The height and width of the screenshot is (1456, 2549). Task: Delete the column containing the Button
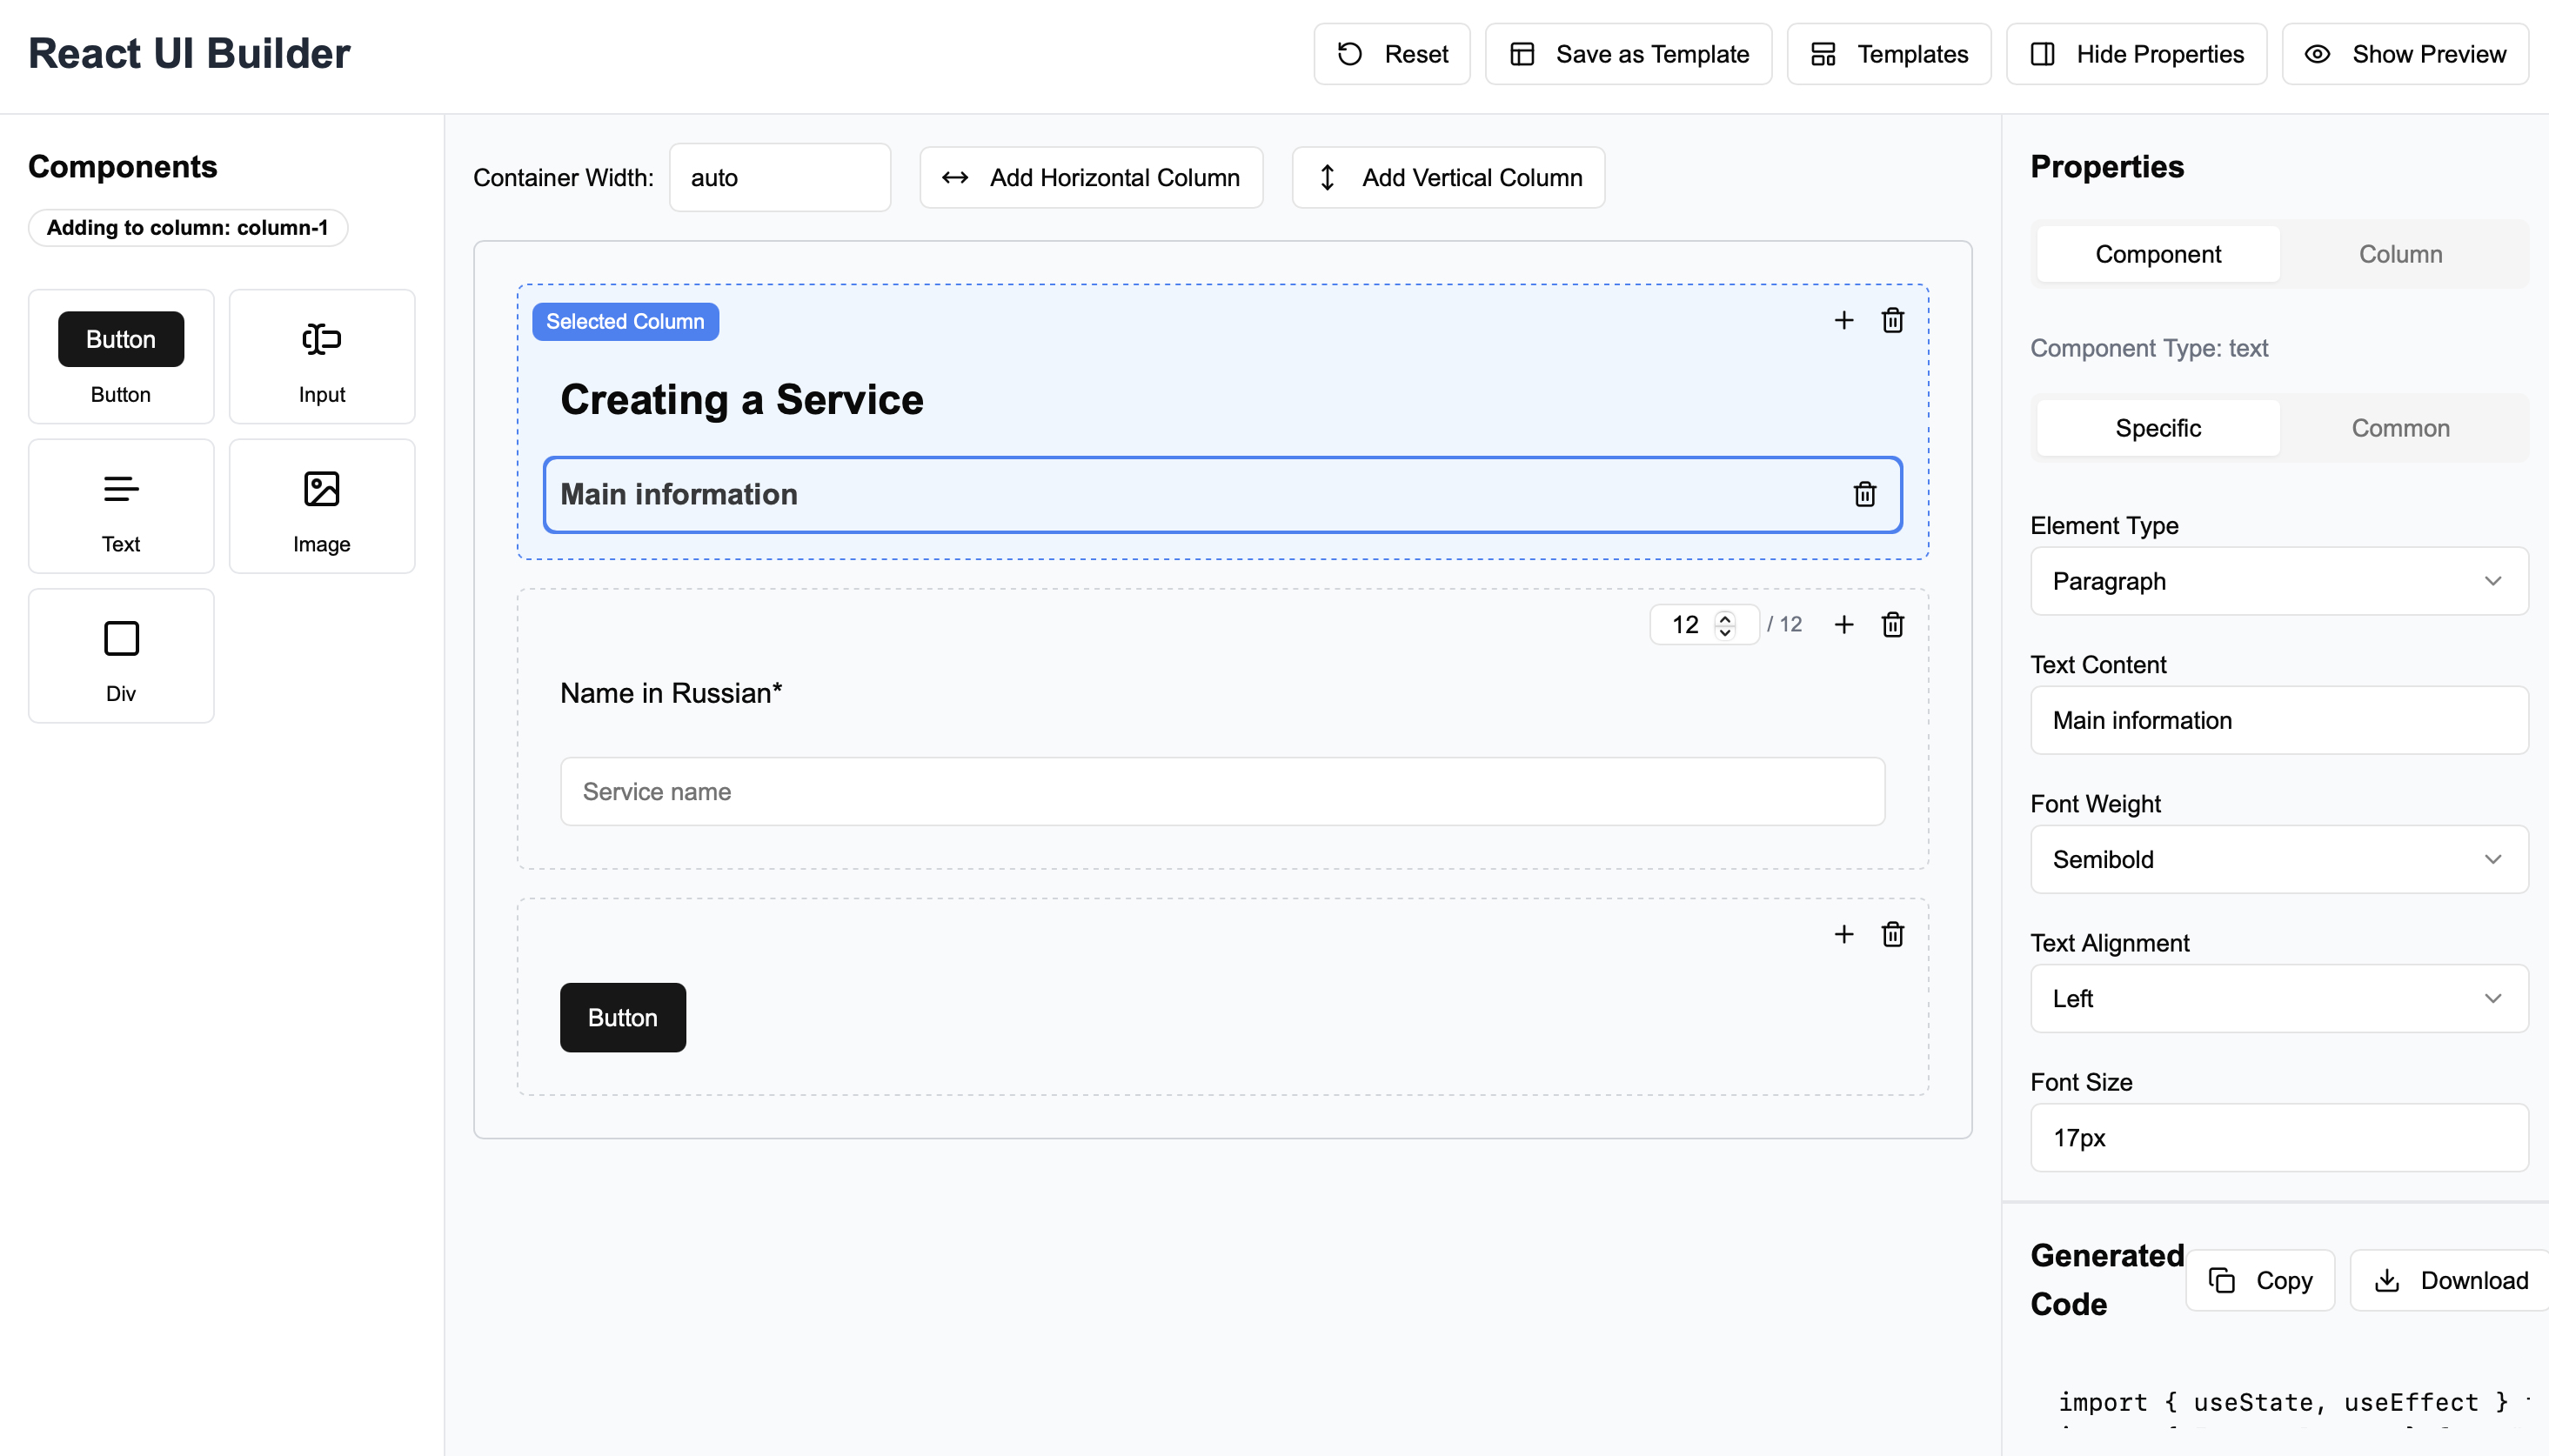pos(1892,934)
